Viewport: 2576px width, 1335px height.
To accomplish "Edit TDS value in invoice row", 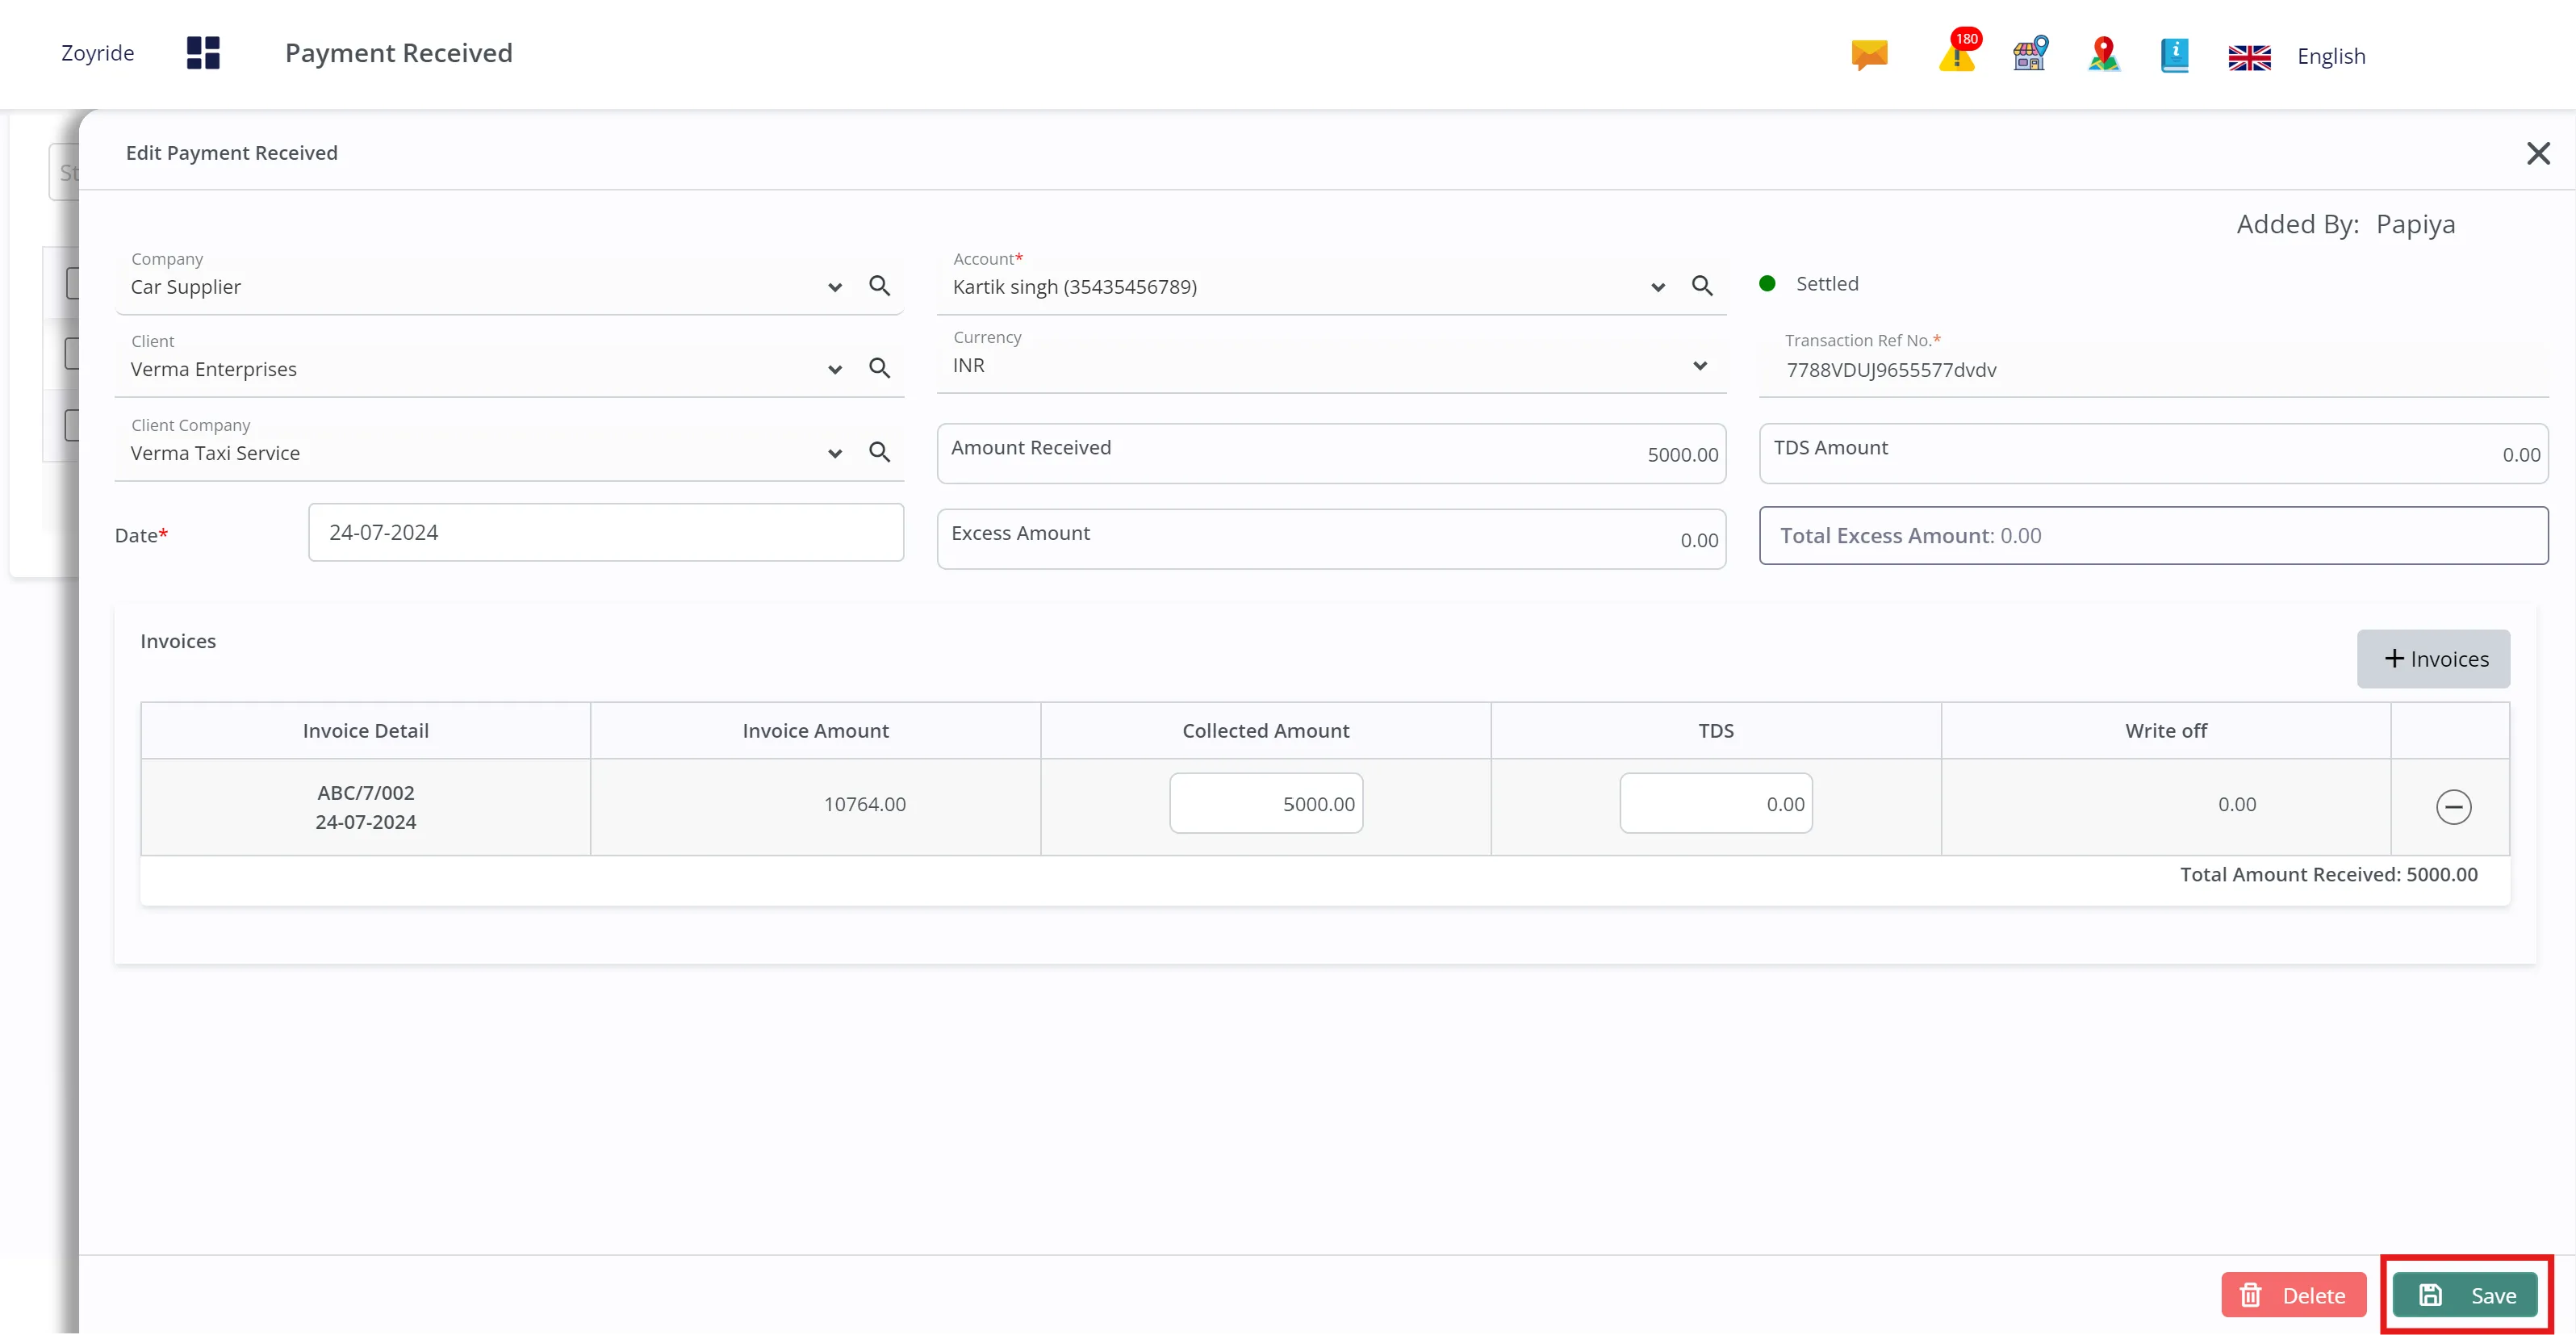I will click(1716, 803).
